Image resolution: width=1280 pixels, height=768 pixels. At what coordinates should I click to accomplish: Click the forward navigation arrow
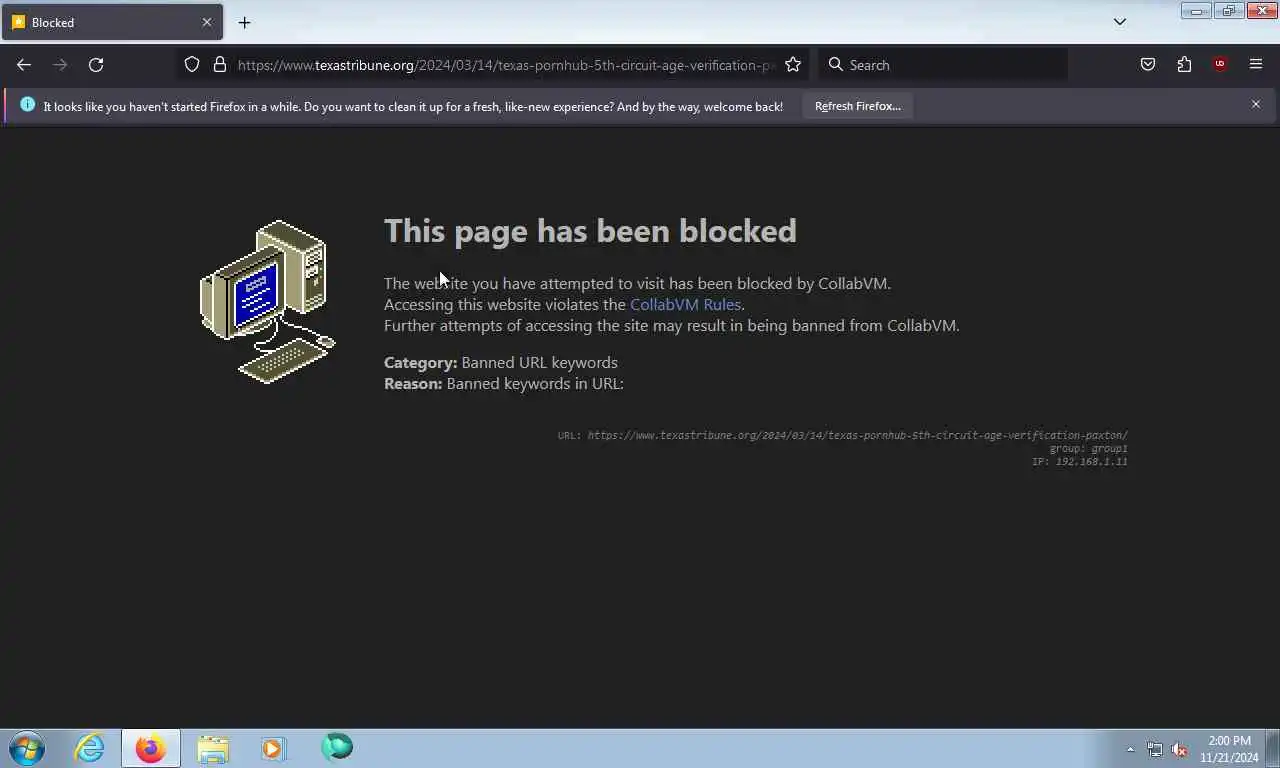pyautogui.click(x=60, y=65)
